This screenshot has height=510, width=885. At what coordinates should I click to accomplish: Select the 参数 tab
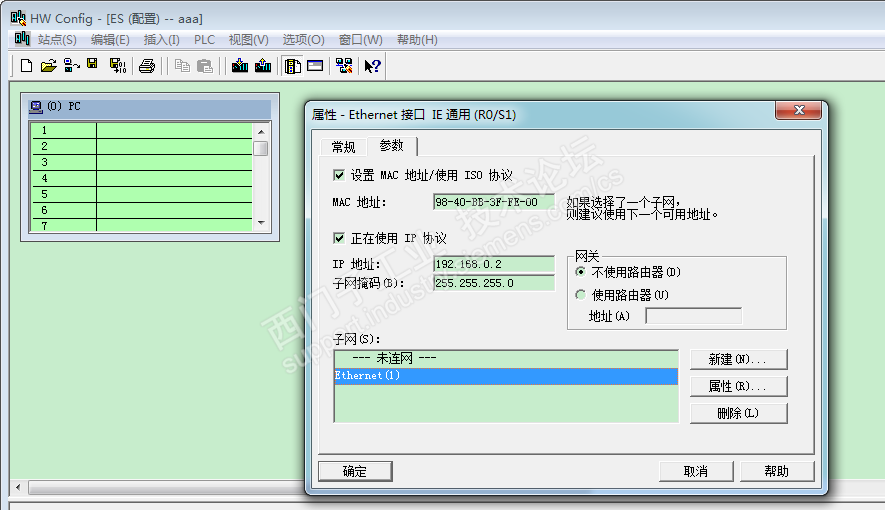pos(392,146)
